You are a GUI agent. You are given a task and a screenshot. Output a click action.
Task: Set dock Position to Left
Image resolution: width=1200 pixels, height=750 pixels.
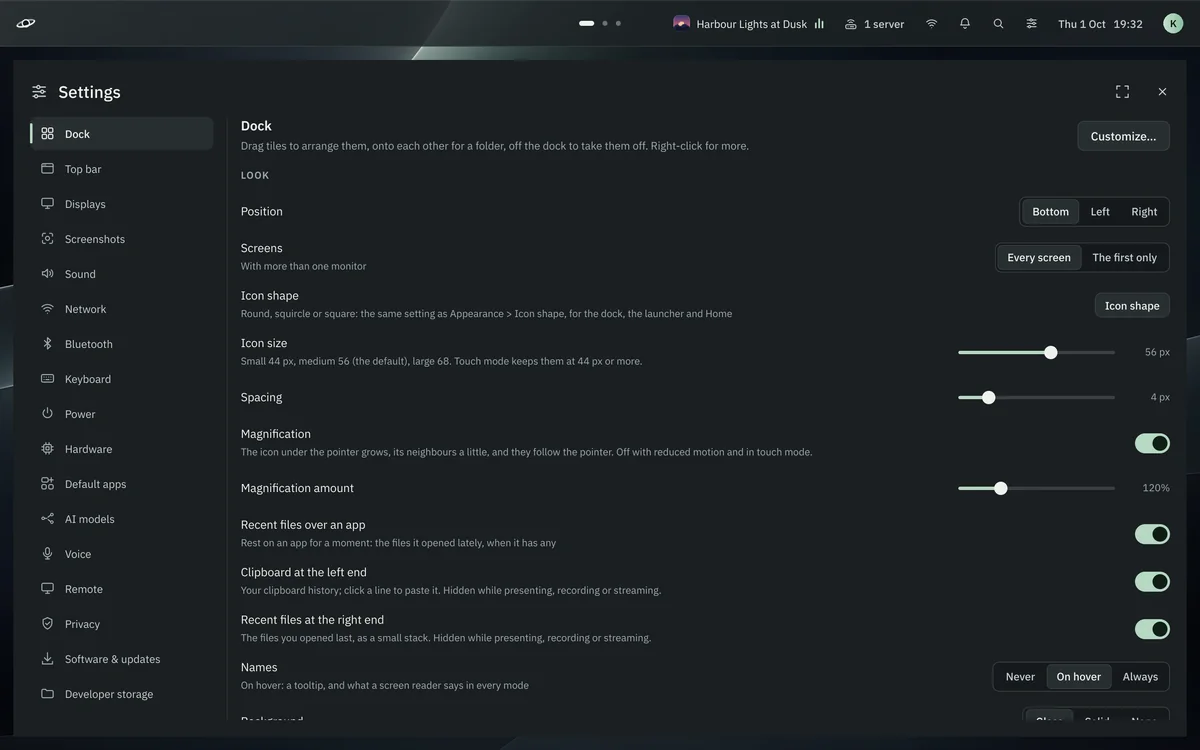tap(1100, 212)
